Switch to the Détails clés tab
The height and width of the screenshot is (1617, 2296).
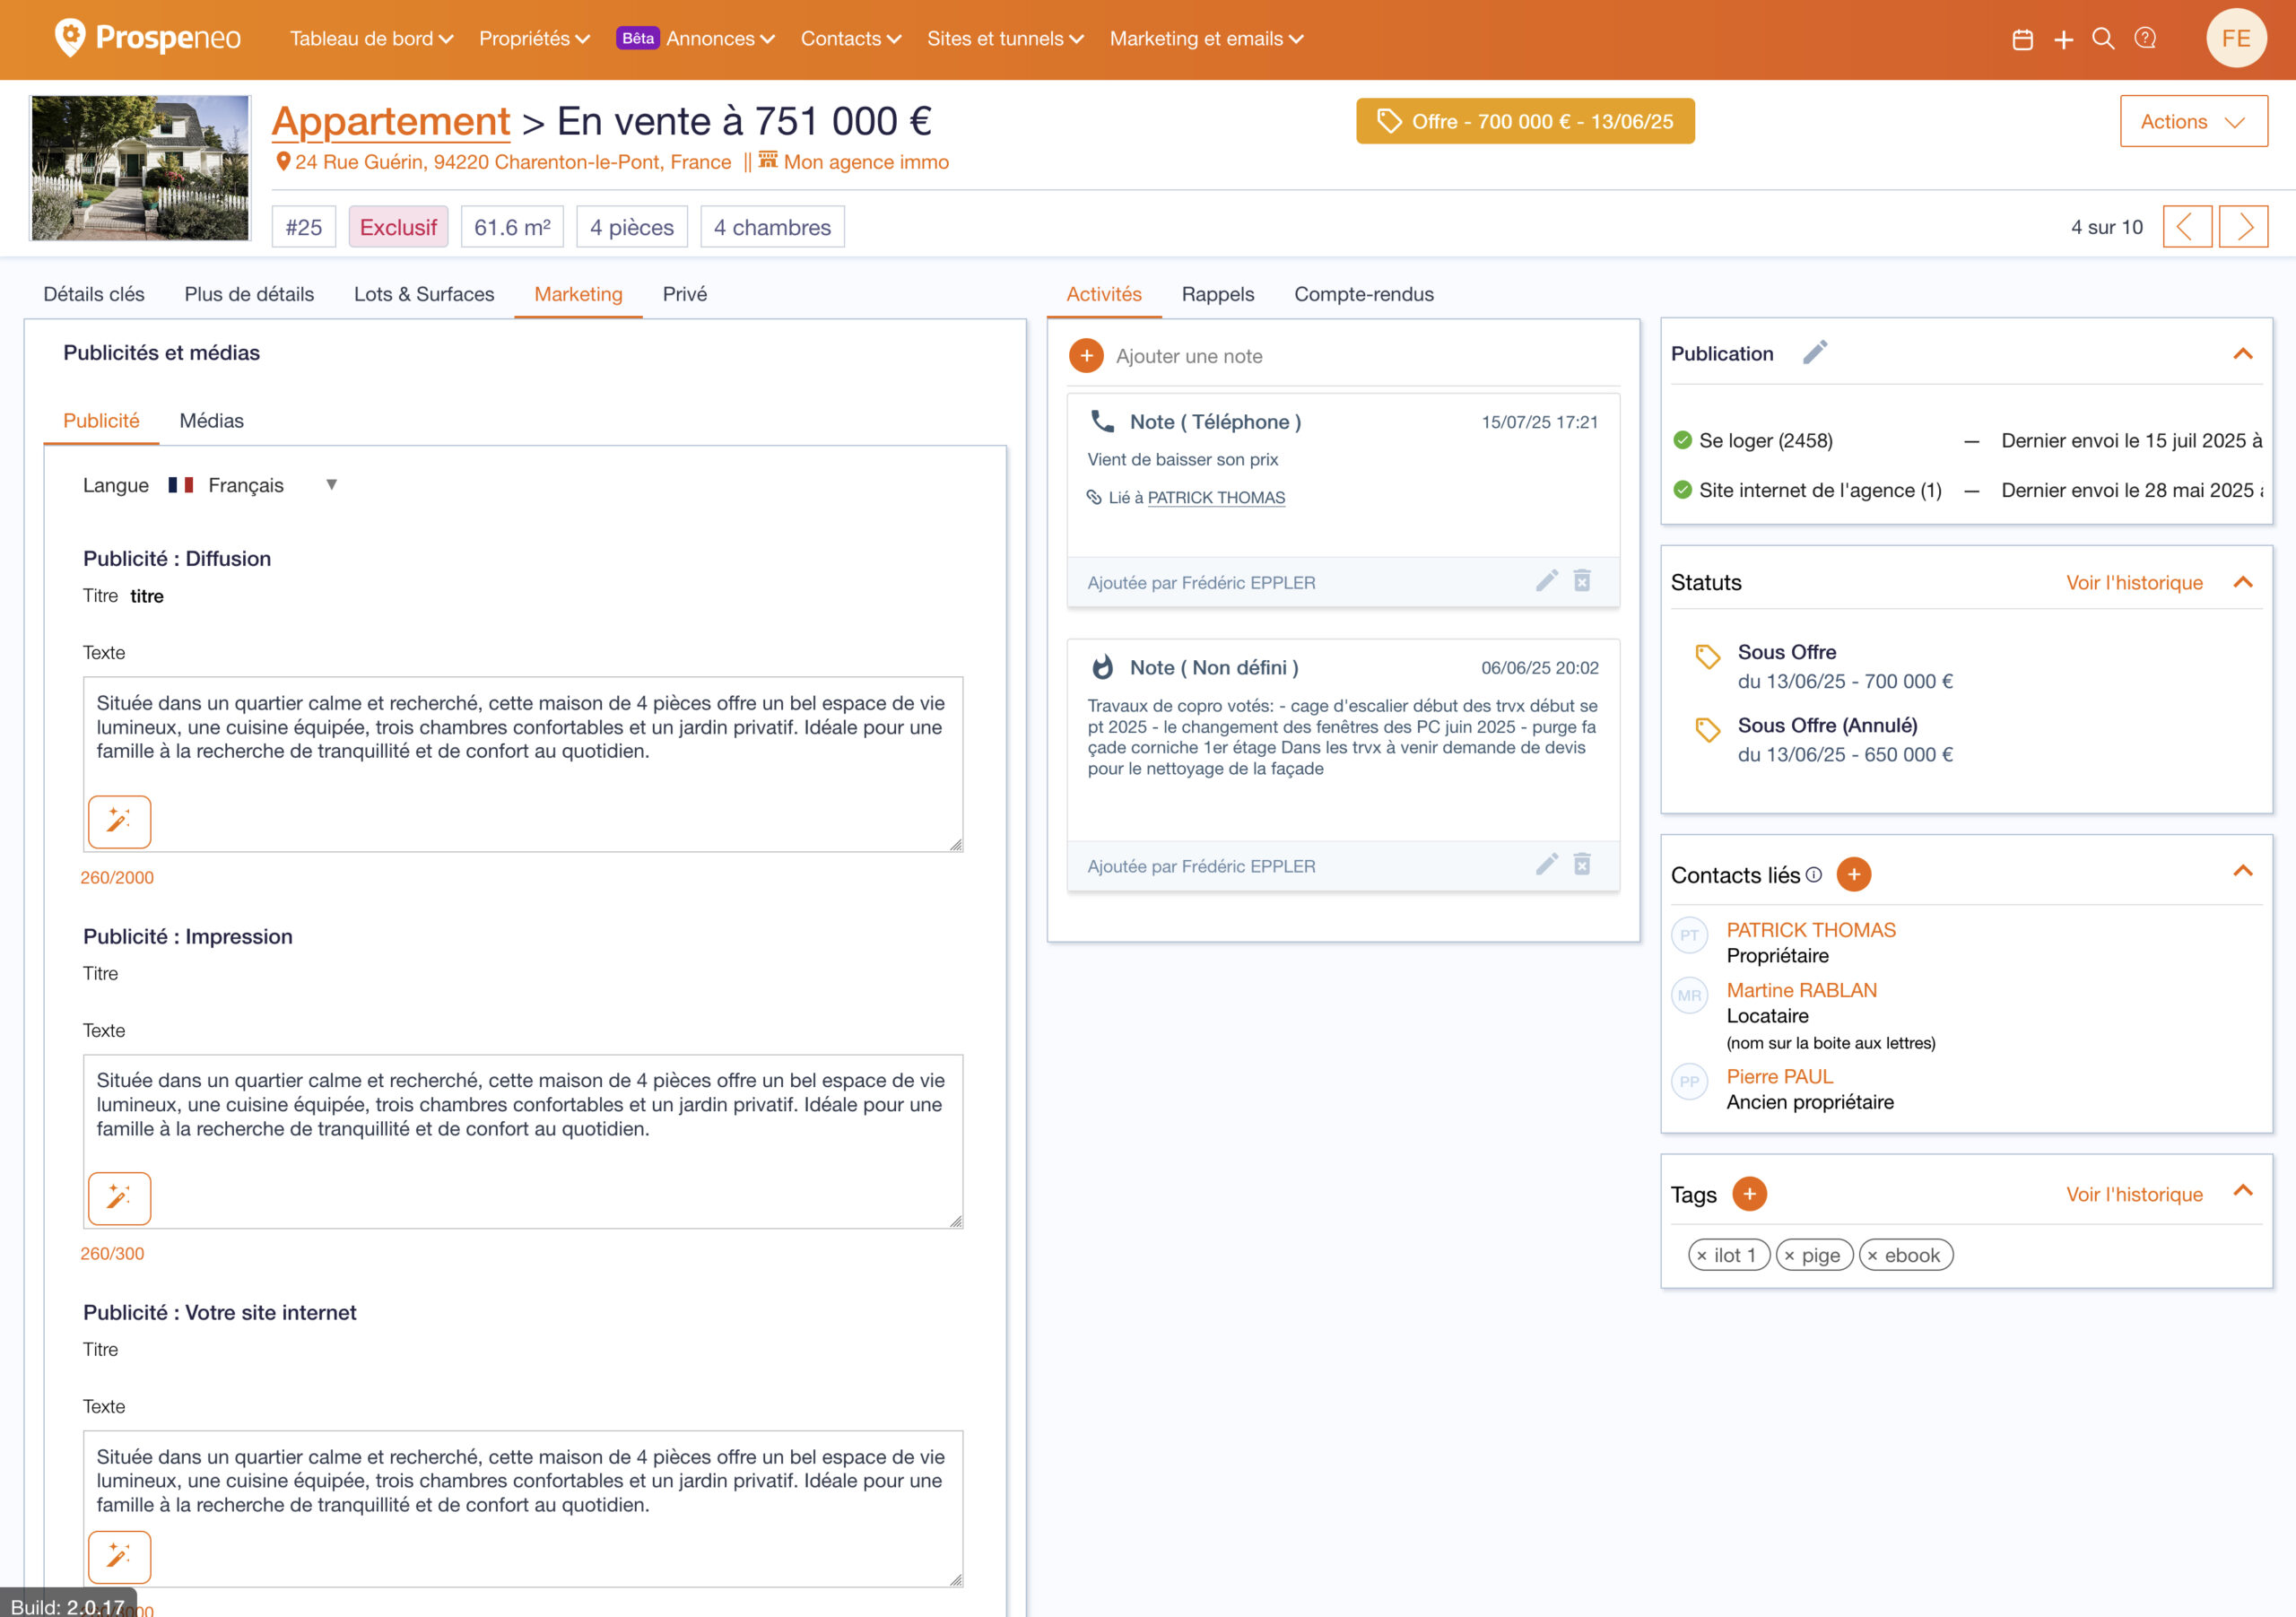tap(94, 294)
